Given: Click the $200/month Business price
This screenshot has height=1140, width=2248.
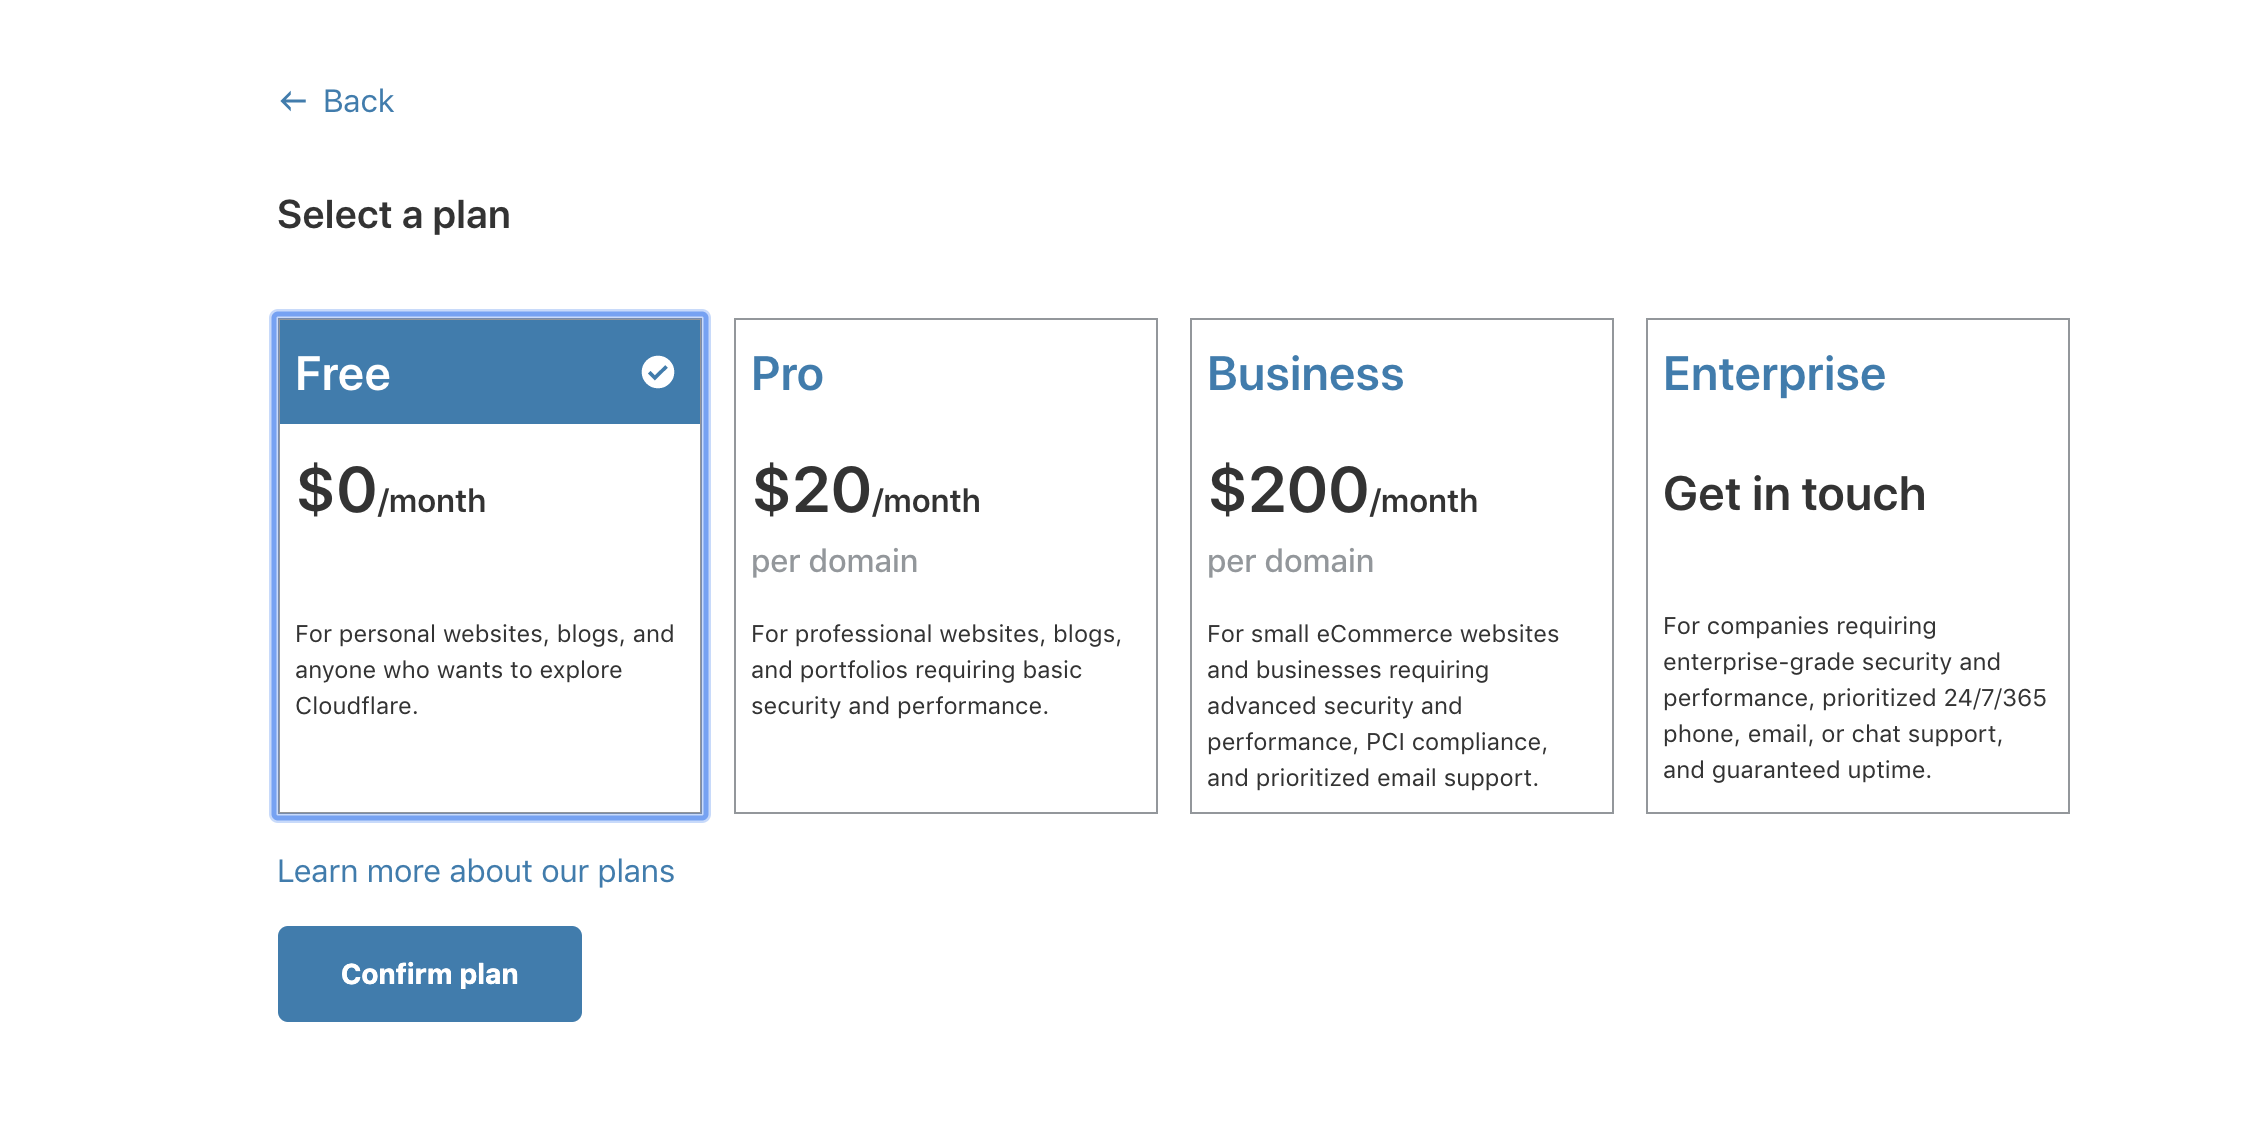Looking at the screenshot, I should tap(1343, 491).
